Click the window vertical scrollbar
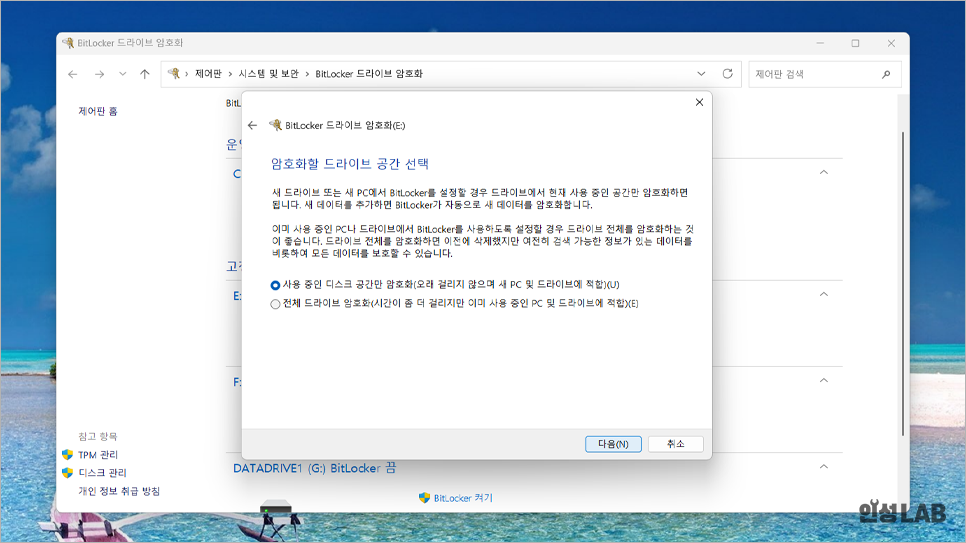Screen dimensions: 966x543 pyautogui.click(x=903, y=284)
